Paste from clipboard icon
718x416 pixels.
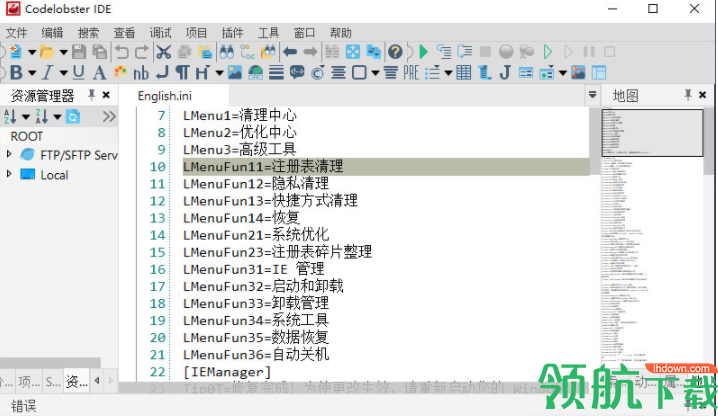[x=205, y=52]
